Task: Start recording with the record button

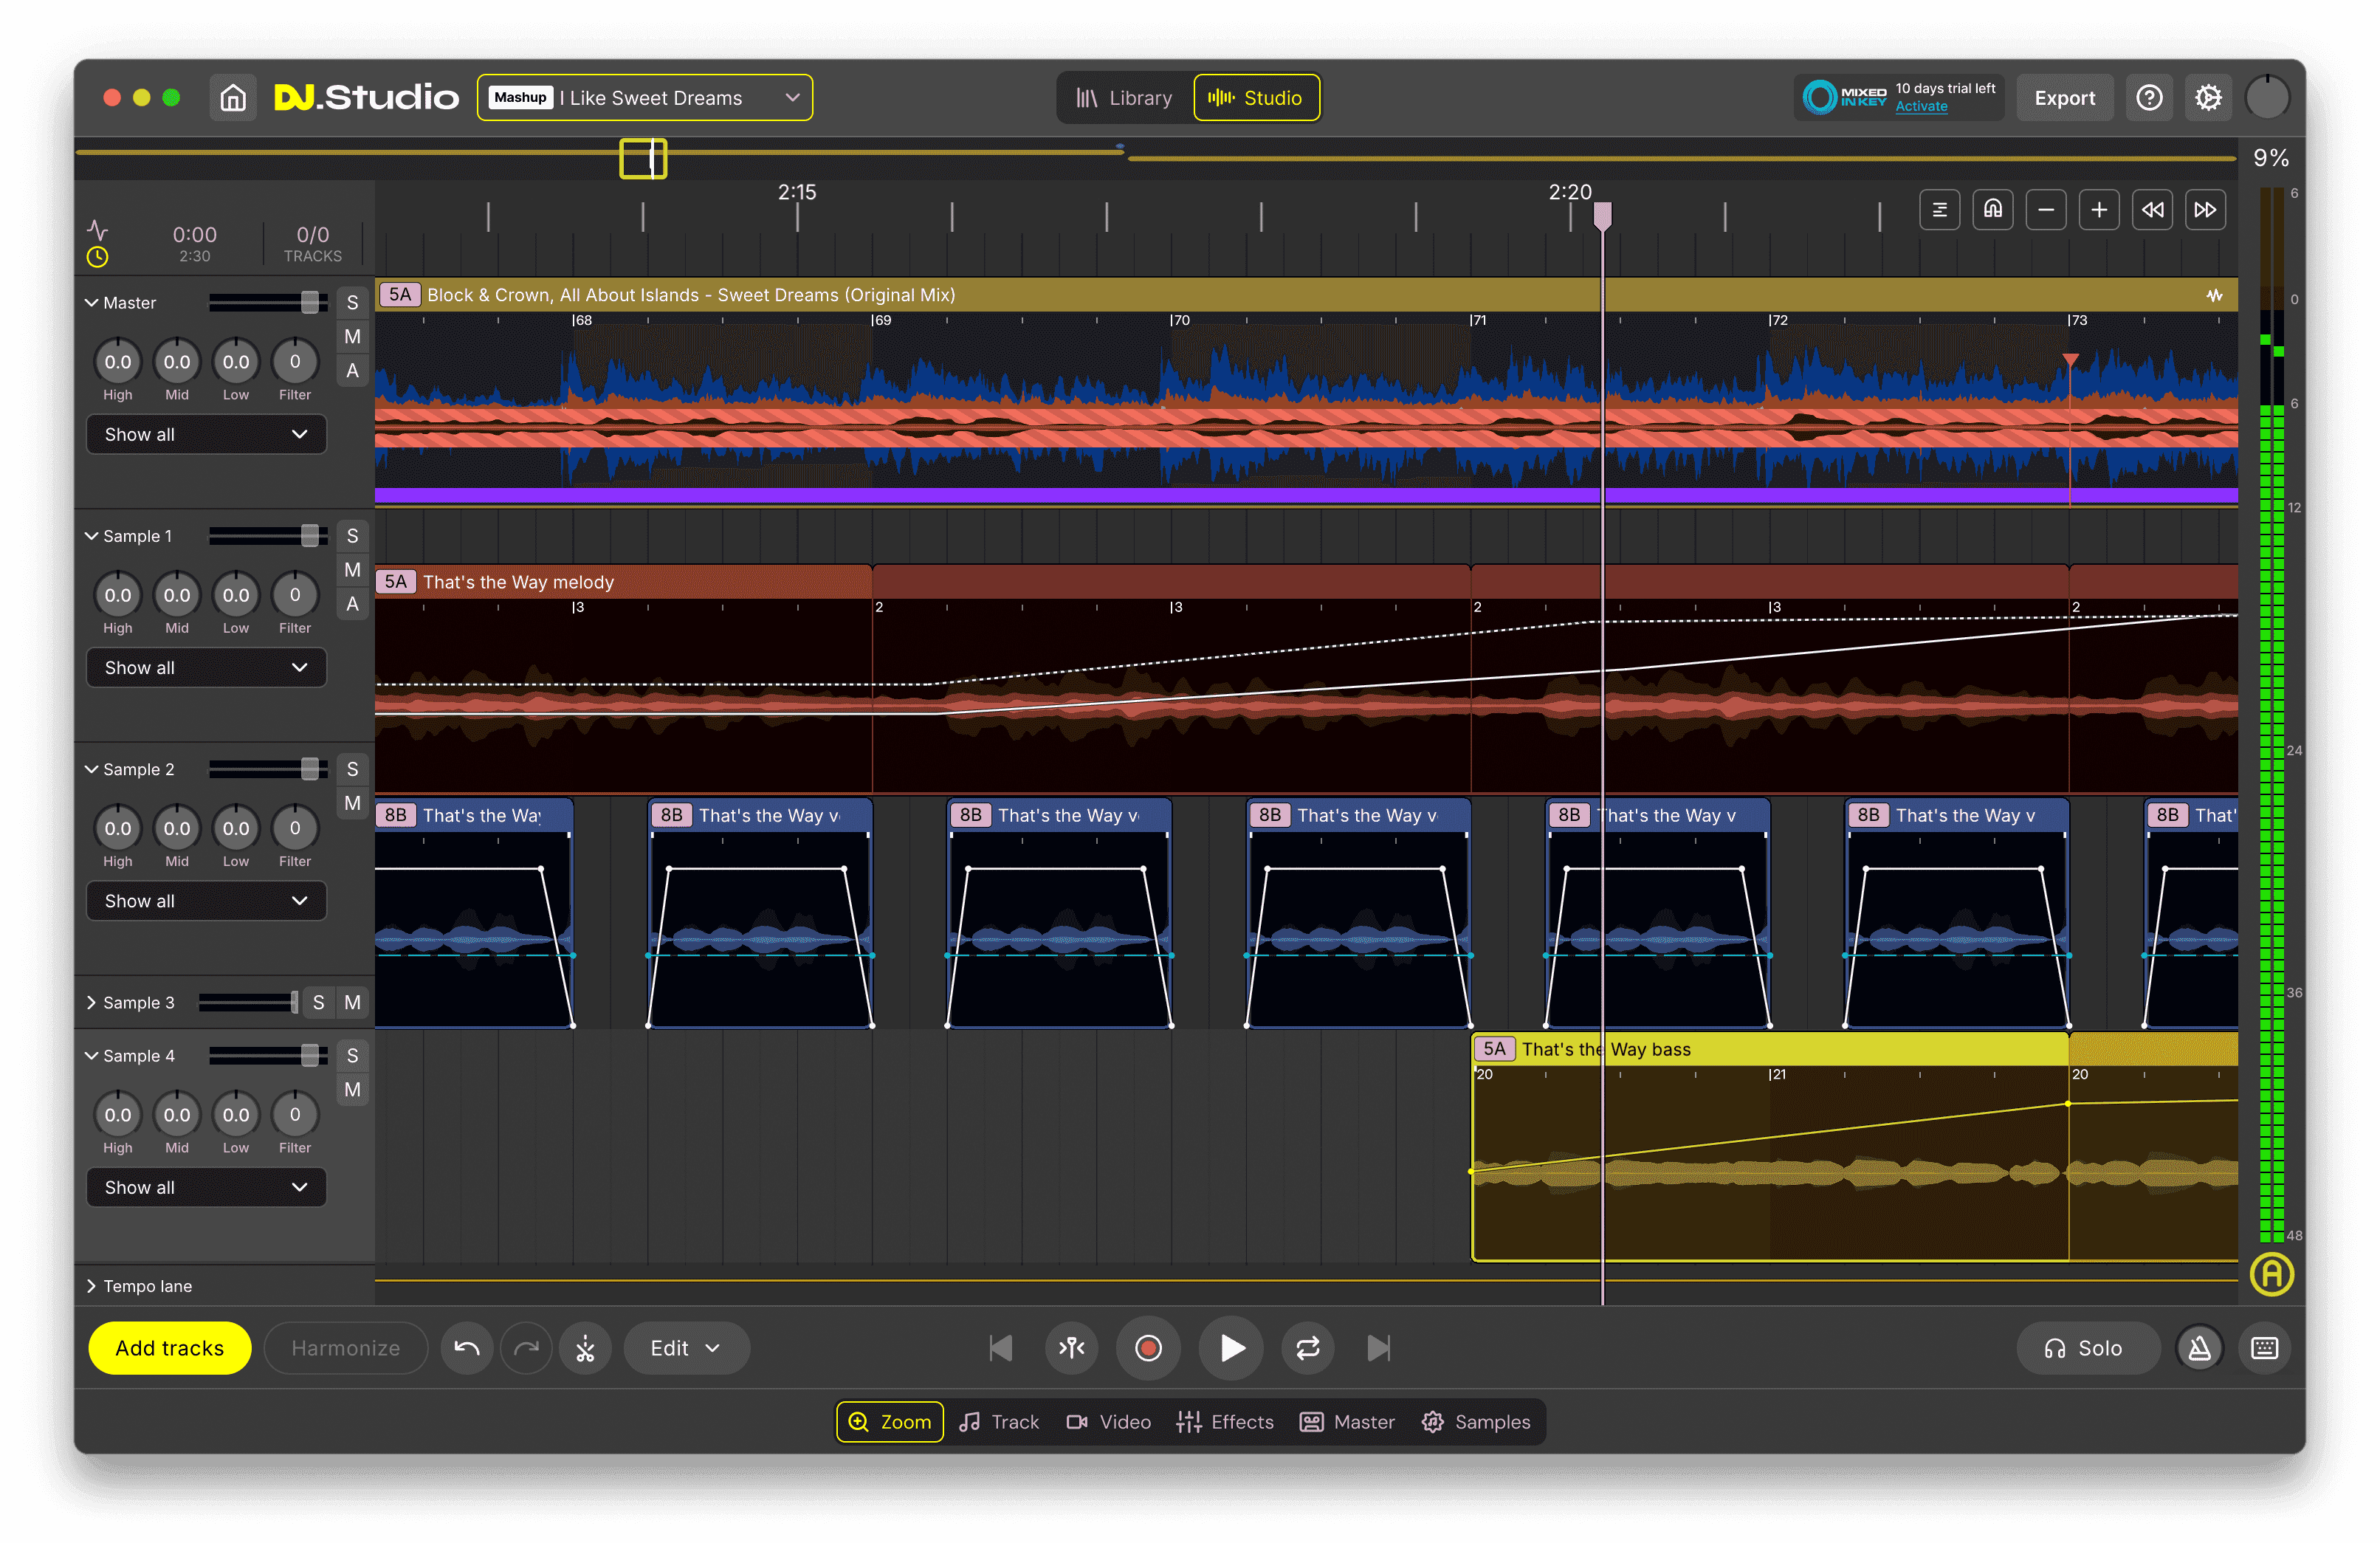Action: pyautogui.click(x=1149, y=1348)
